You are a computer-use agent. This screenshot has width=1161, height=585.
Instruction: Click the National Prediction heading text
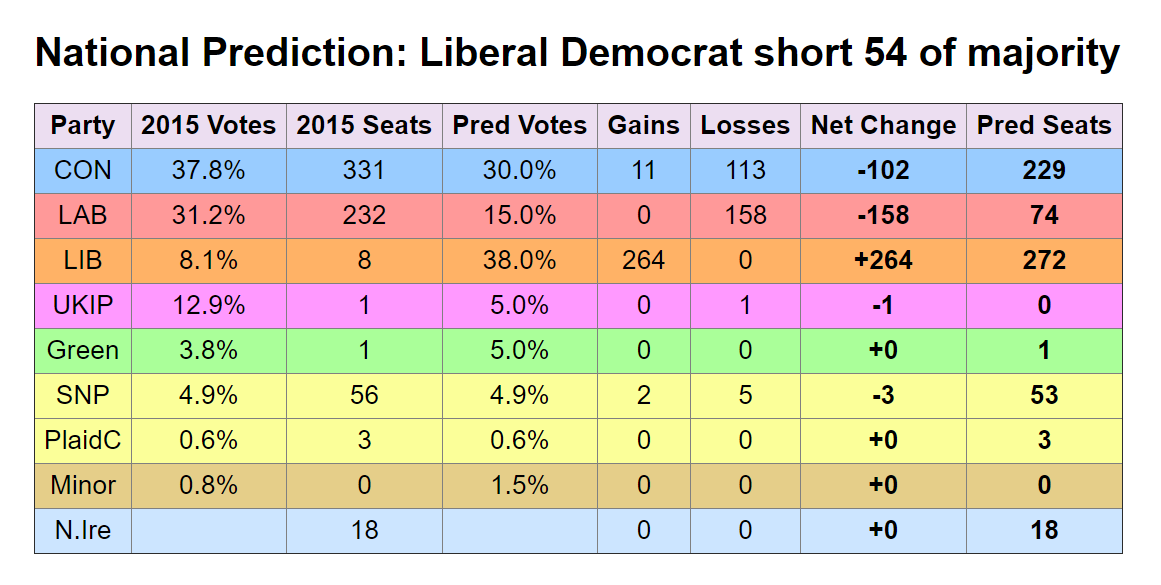(577, 52)
